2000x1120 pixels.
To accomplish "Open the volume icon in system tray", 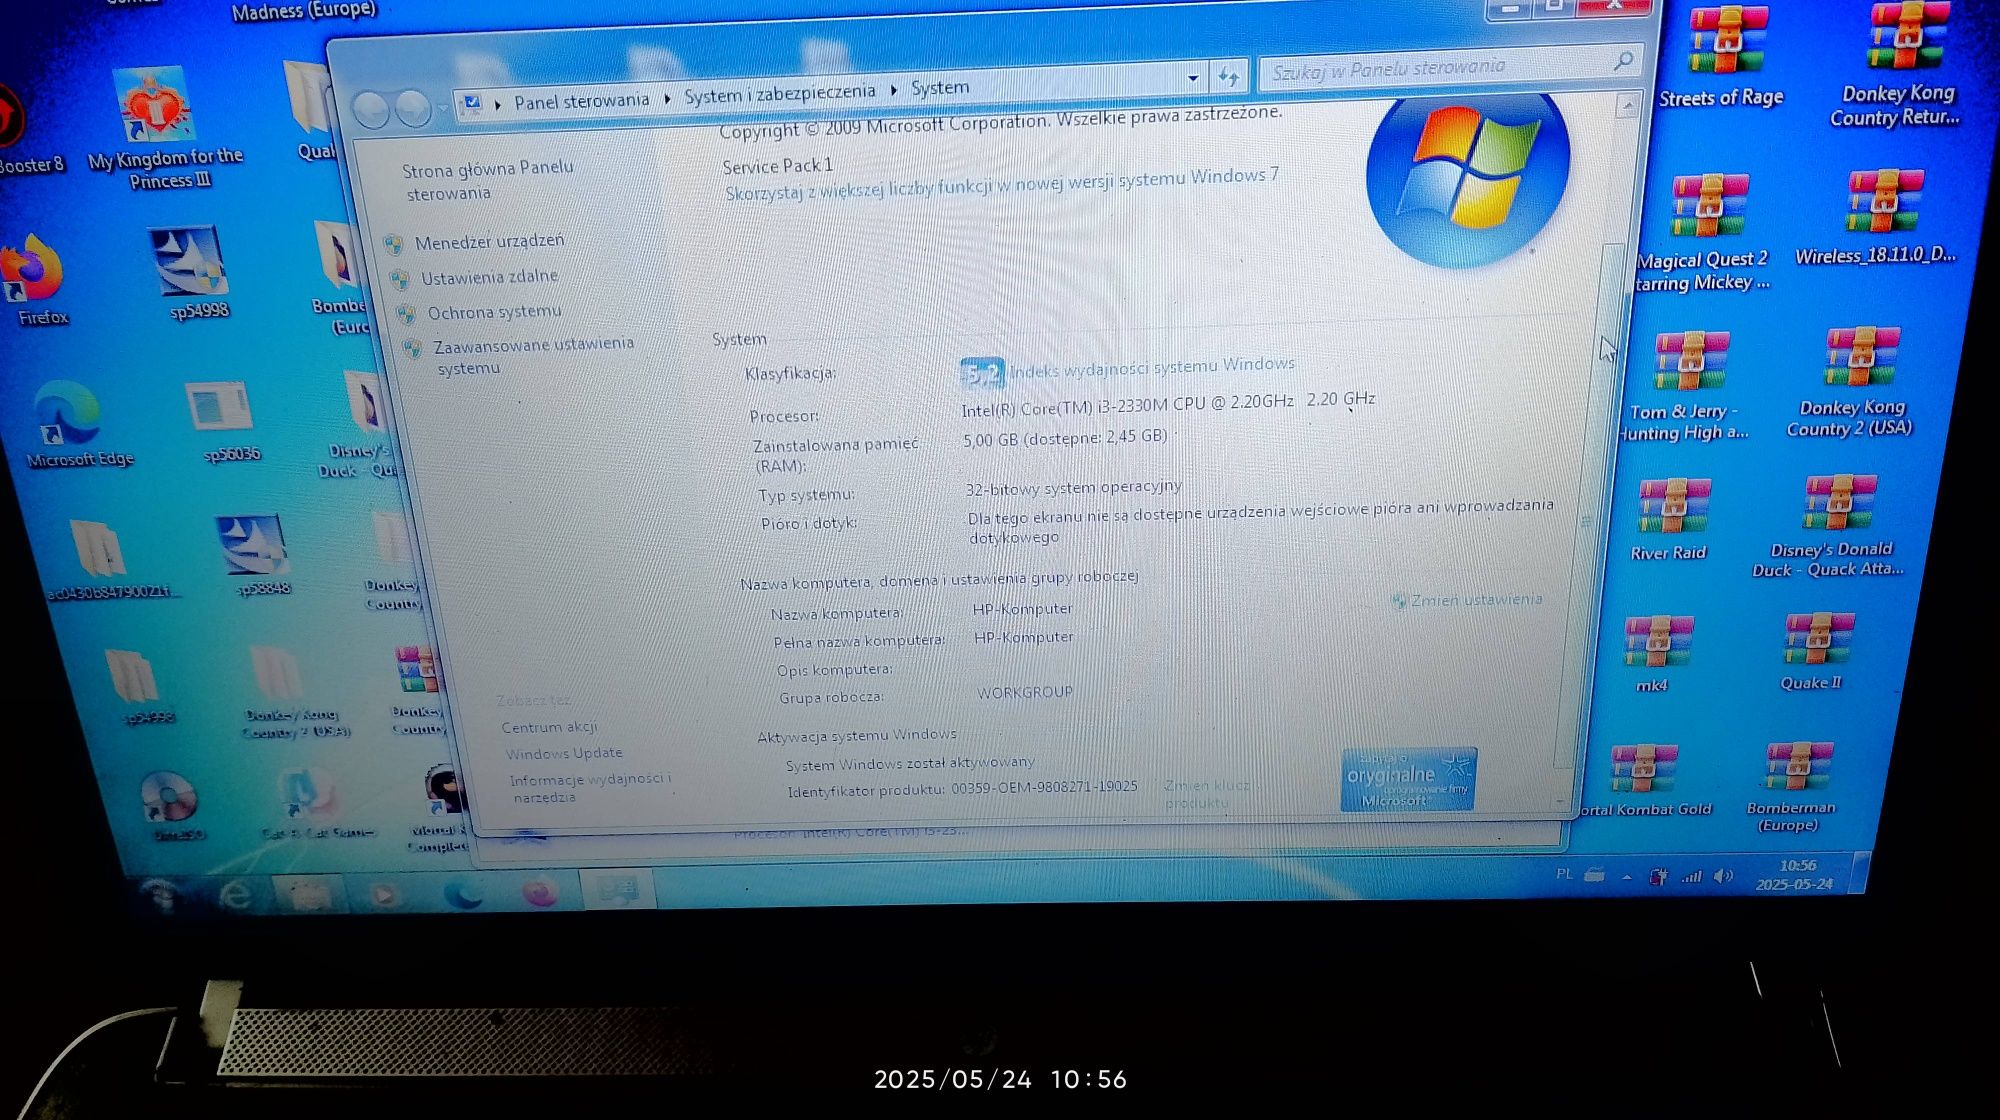I will (x=1722, y=876).
